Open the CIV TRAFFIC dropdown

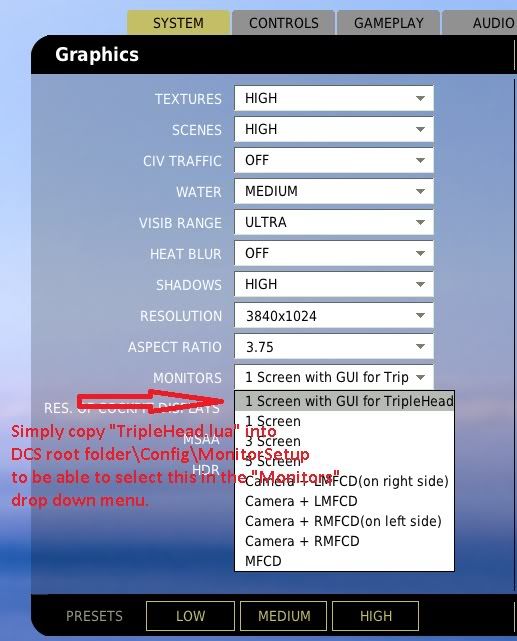click(x=334, y=160)
